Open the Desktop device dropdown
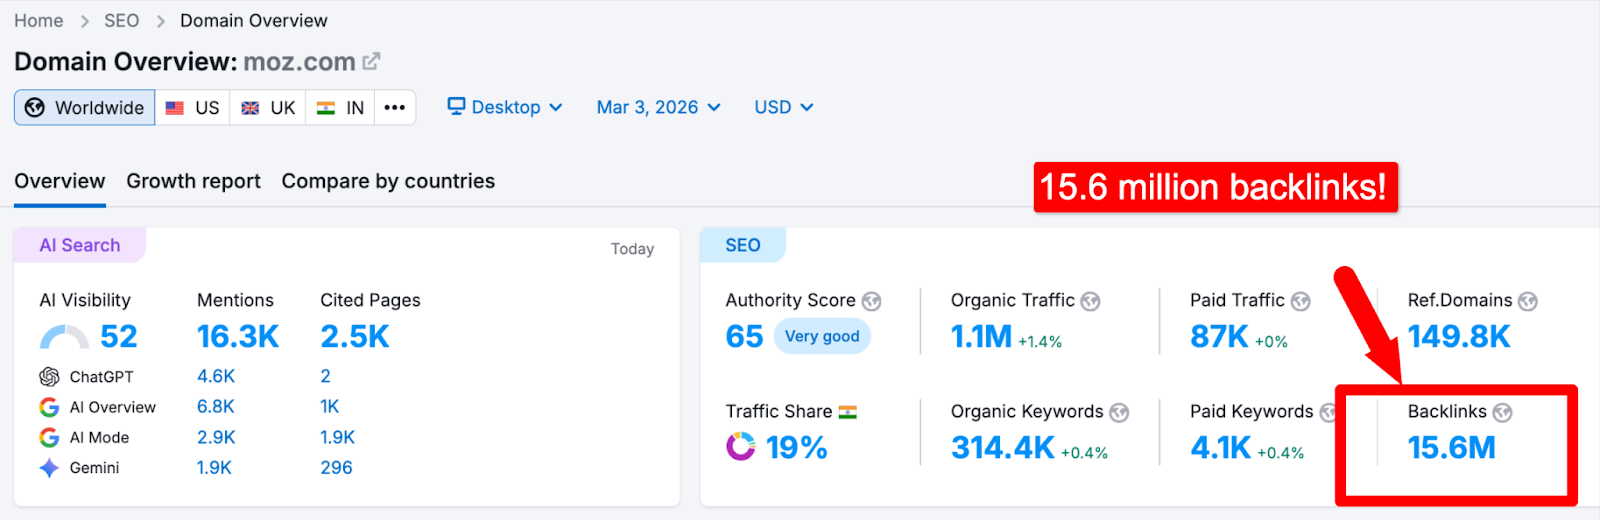 coord(505,107)
